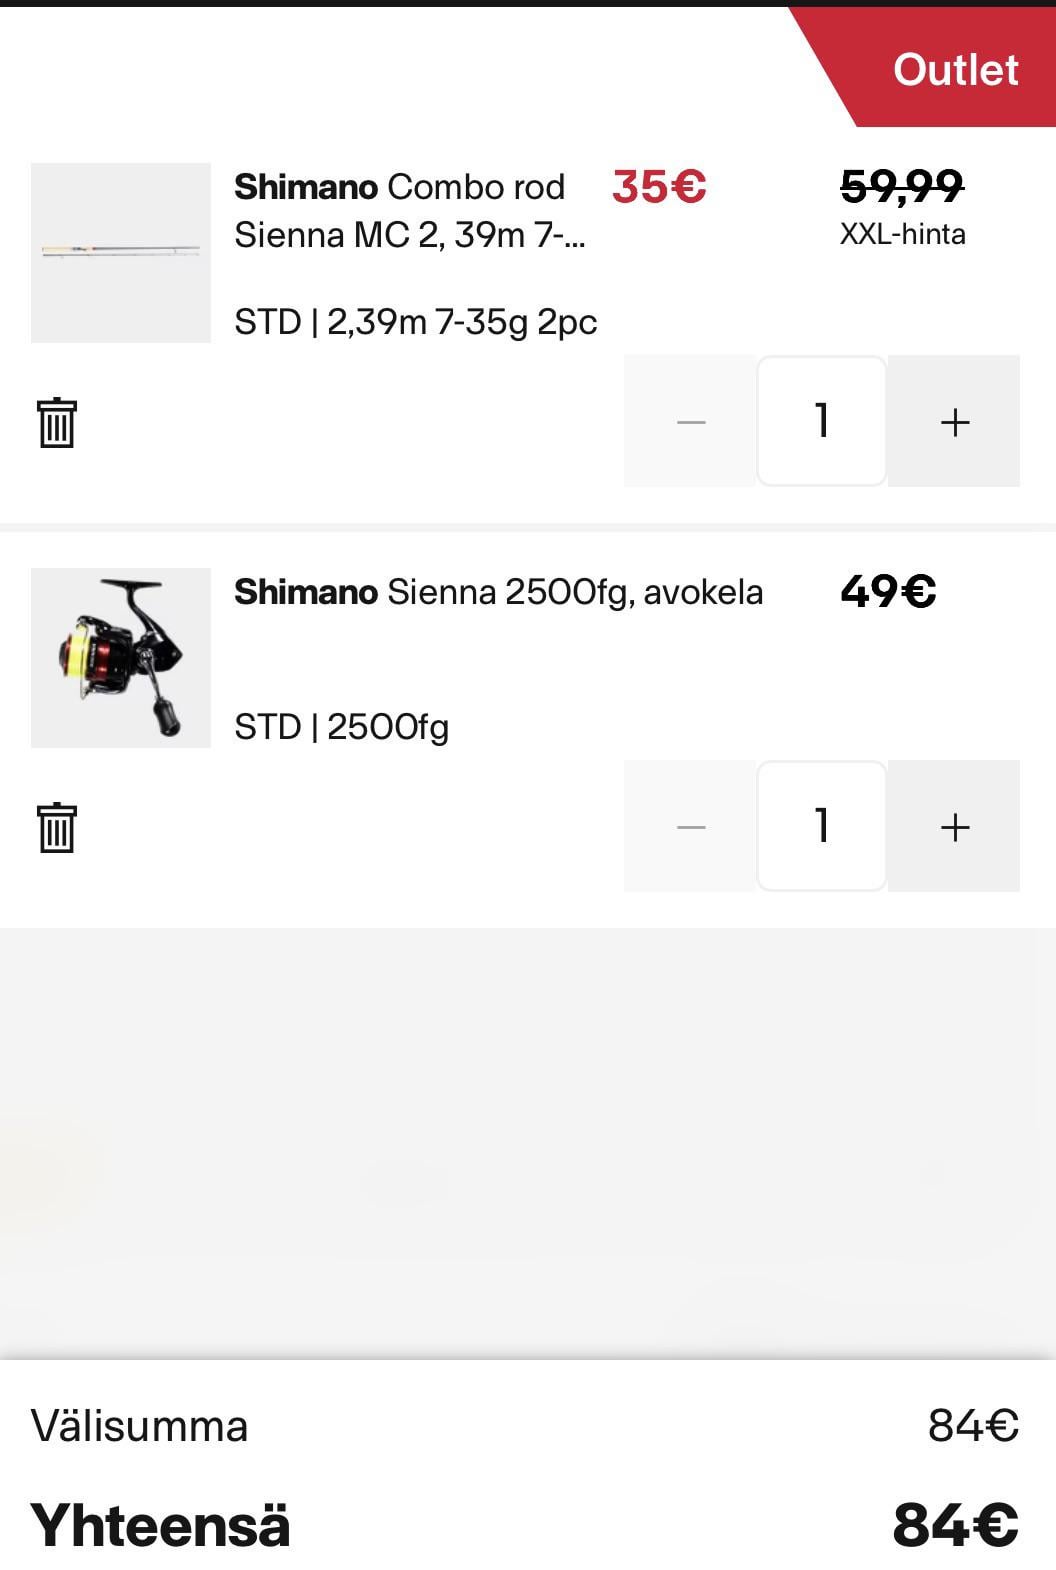Click the red 35€ sale price
The image size is (1056, 1570).
click(x=659, y=187)
